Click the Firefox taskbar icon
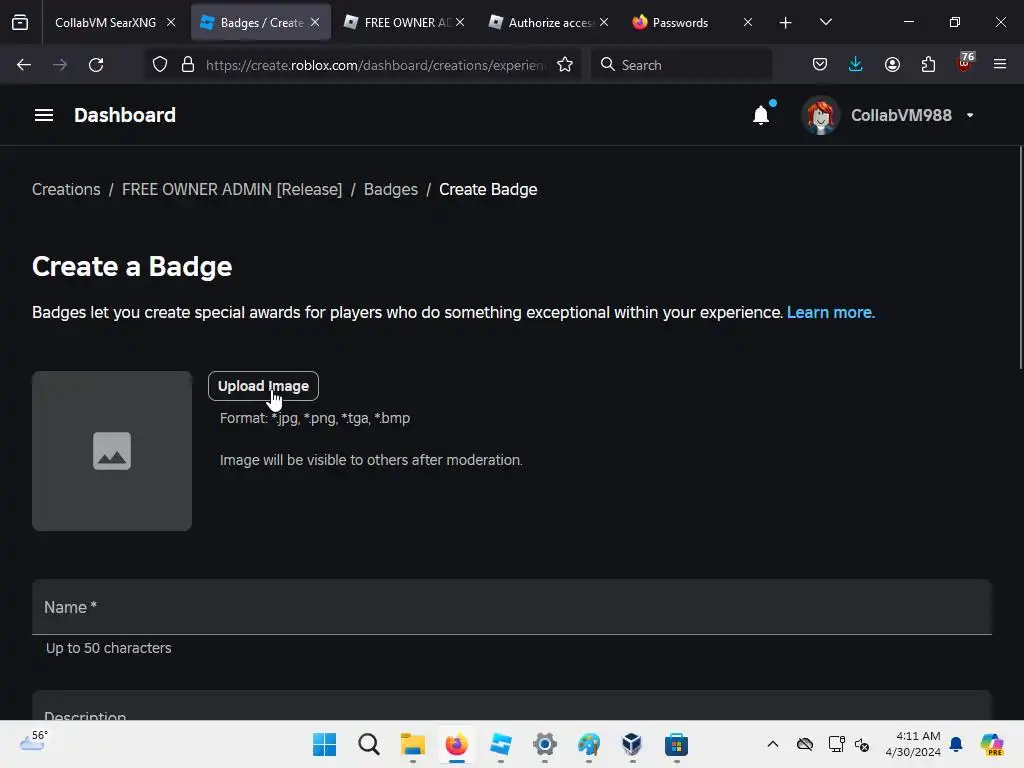1024x768 pixels. coord(456,744)
